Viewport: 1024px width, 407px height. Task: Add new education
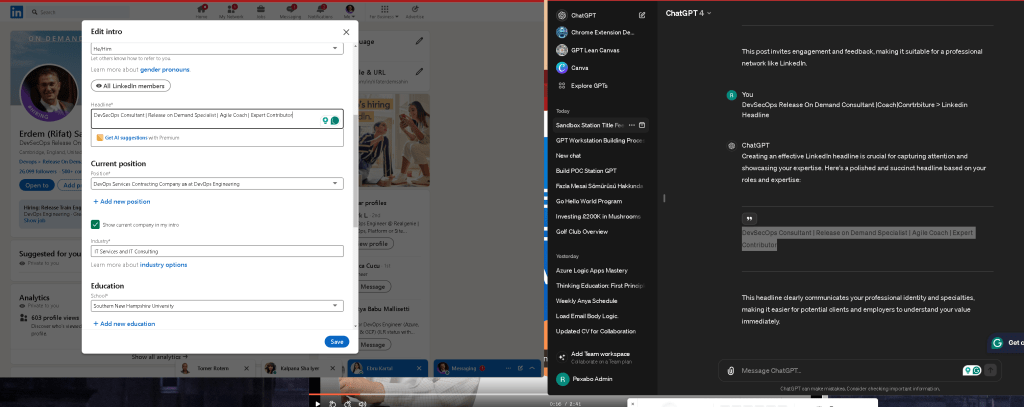124,324
